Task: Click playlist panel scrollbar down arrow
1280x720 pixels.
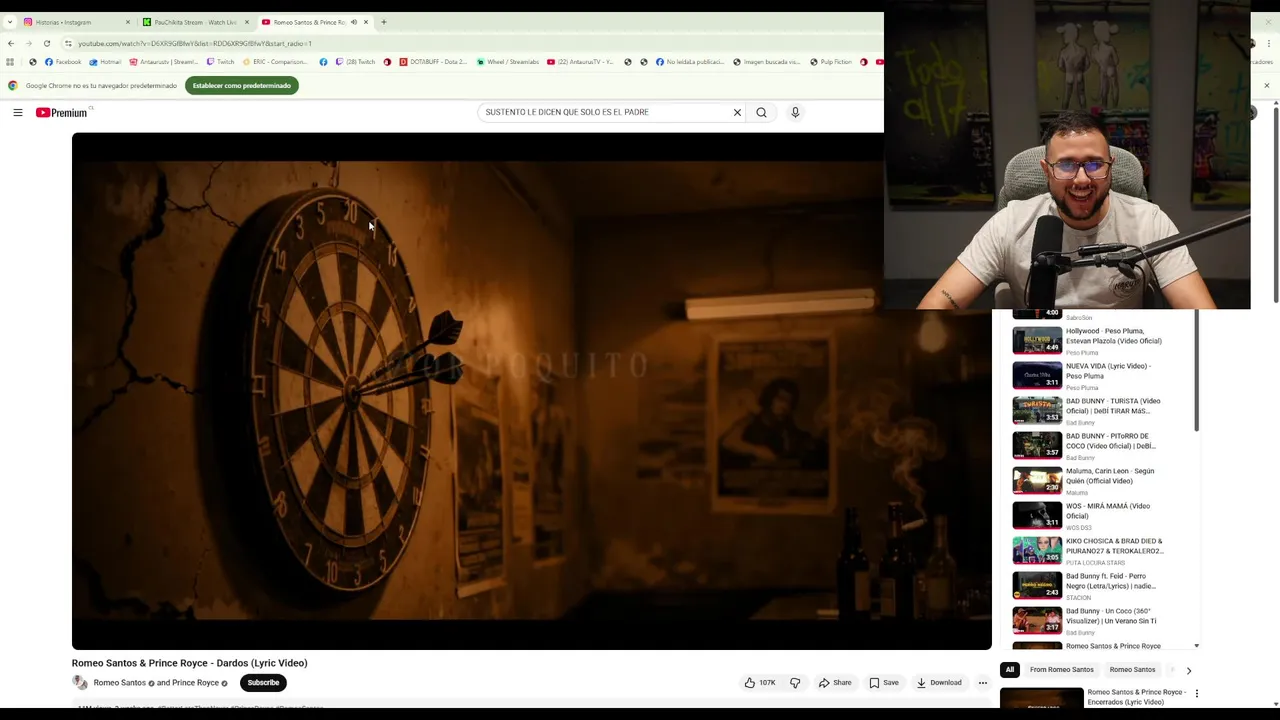Action: pos(1196,646)
